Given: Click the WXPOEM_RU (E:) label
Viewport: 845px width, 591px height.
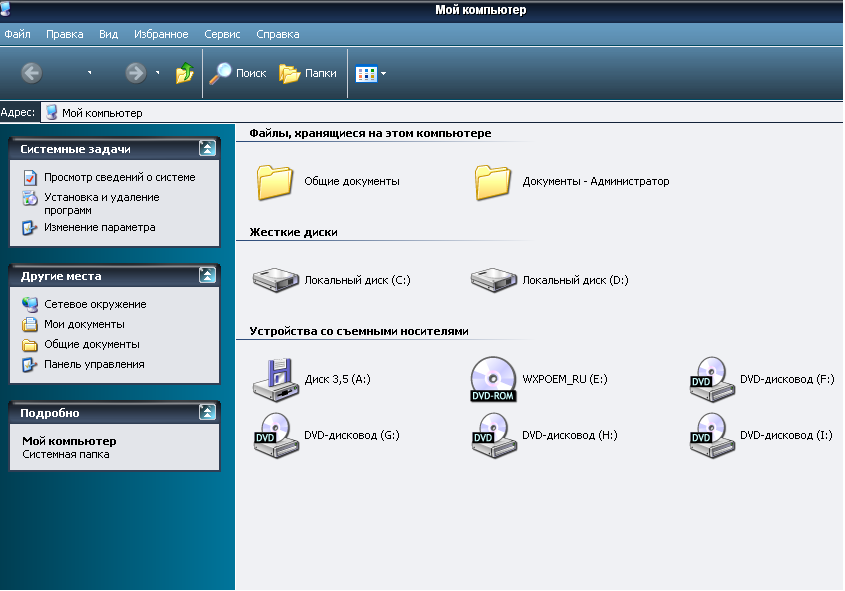Looking at the screenshot, I should pyautogui.click(x=565, y=379).
